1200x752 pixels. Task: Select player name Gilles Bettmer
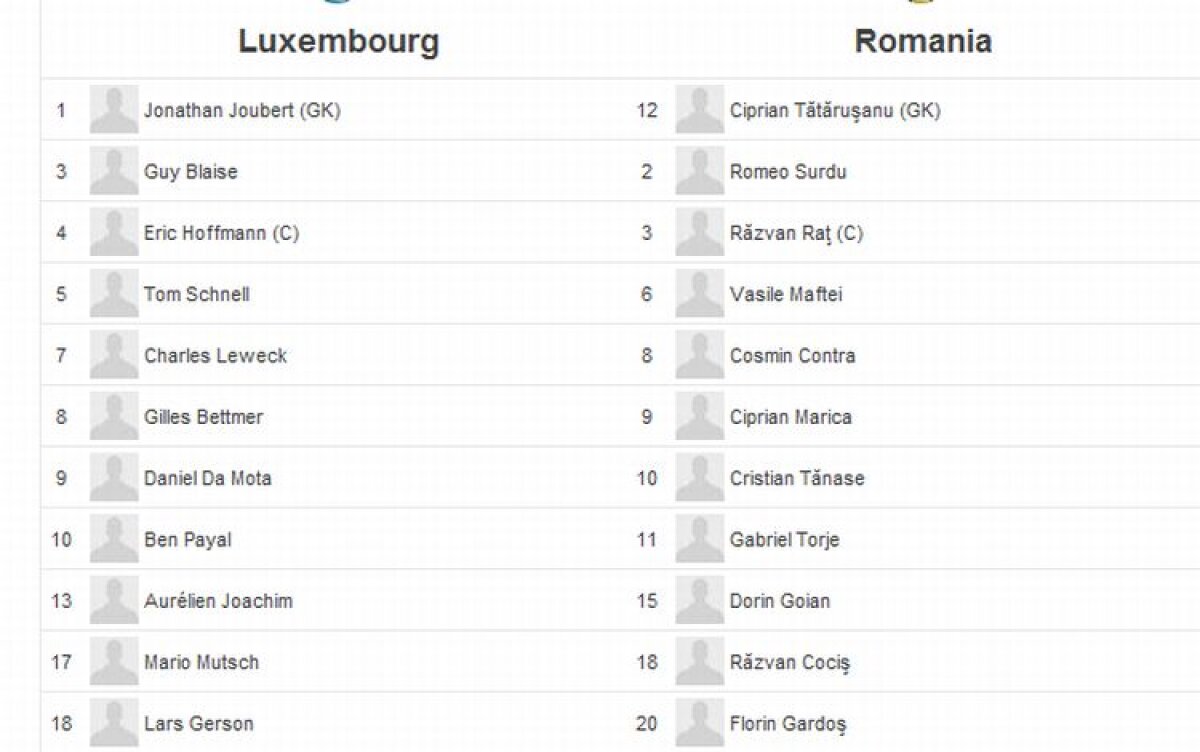click(203, 417)
